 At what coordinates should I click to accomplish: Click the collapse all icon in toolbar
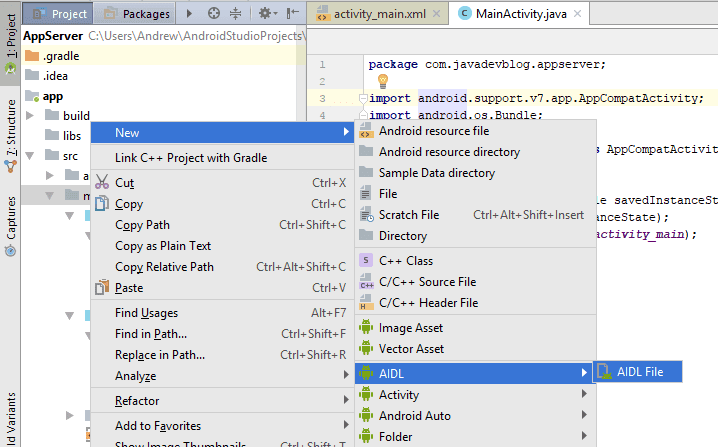click(235, 13)
